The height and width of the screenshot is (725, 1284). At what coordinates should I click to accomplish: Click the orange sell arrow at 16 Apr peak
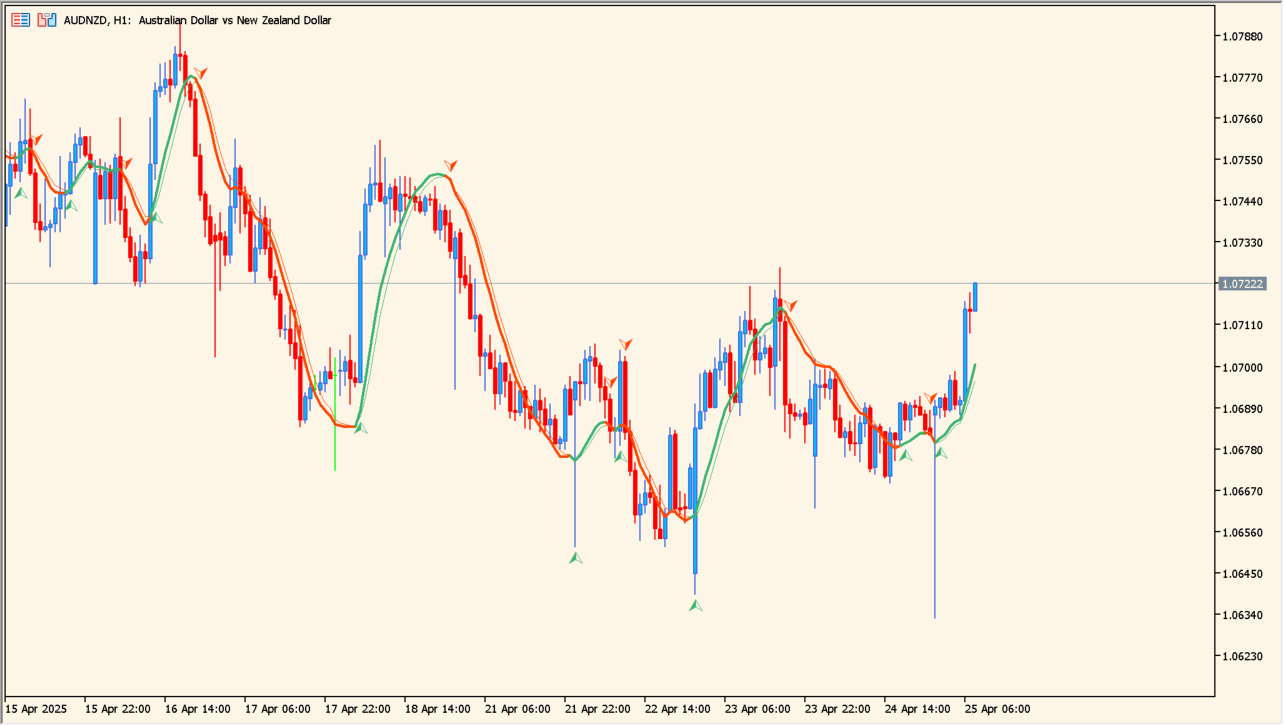tap(201, 73)
